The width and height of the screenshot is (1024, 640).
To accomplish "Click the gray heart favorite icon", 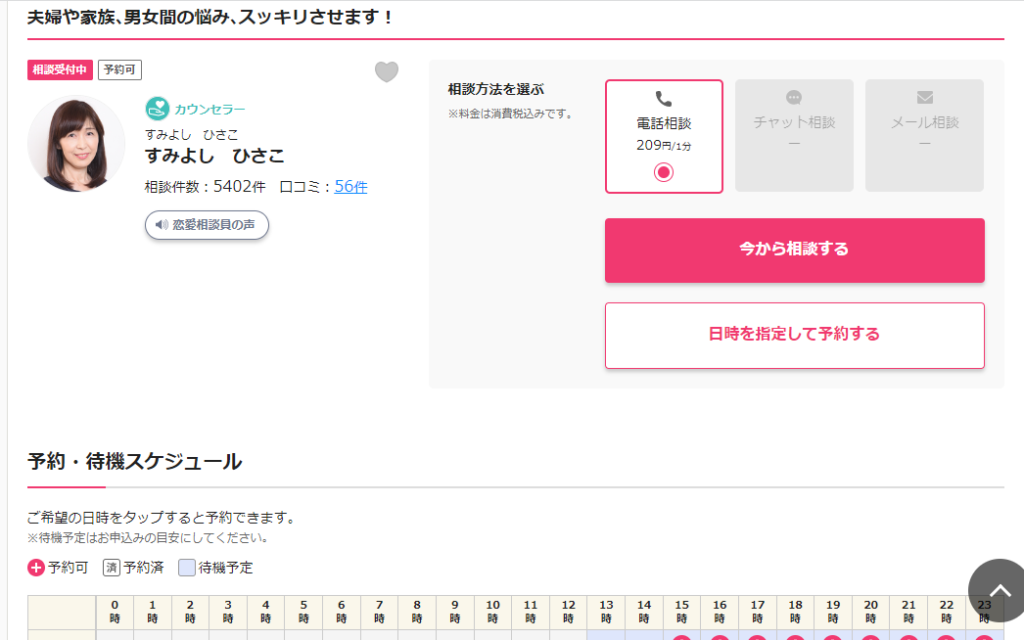I will 387,72.
